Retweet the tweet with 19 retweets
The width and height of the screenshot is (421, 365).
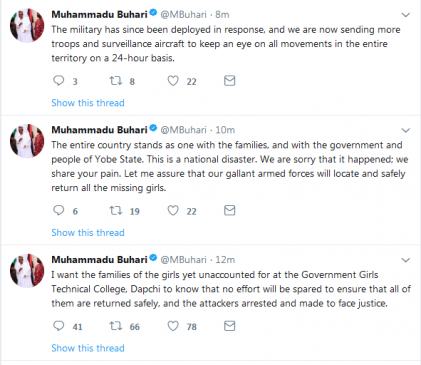click(116, 210)
